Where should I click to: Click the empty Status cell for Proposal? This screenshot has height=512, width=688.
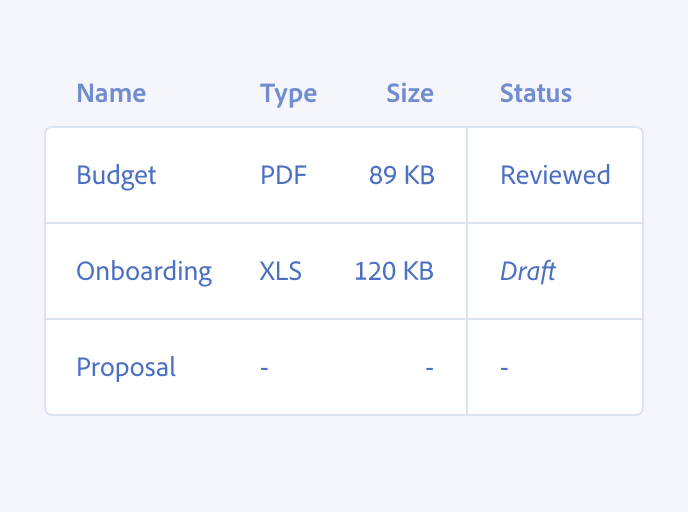click(505, 368)
